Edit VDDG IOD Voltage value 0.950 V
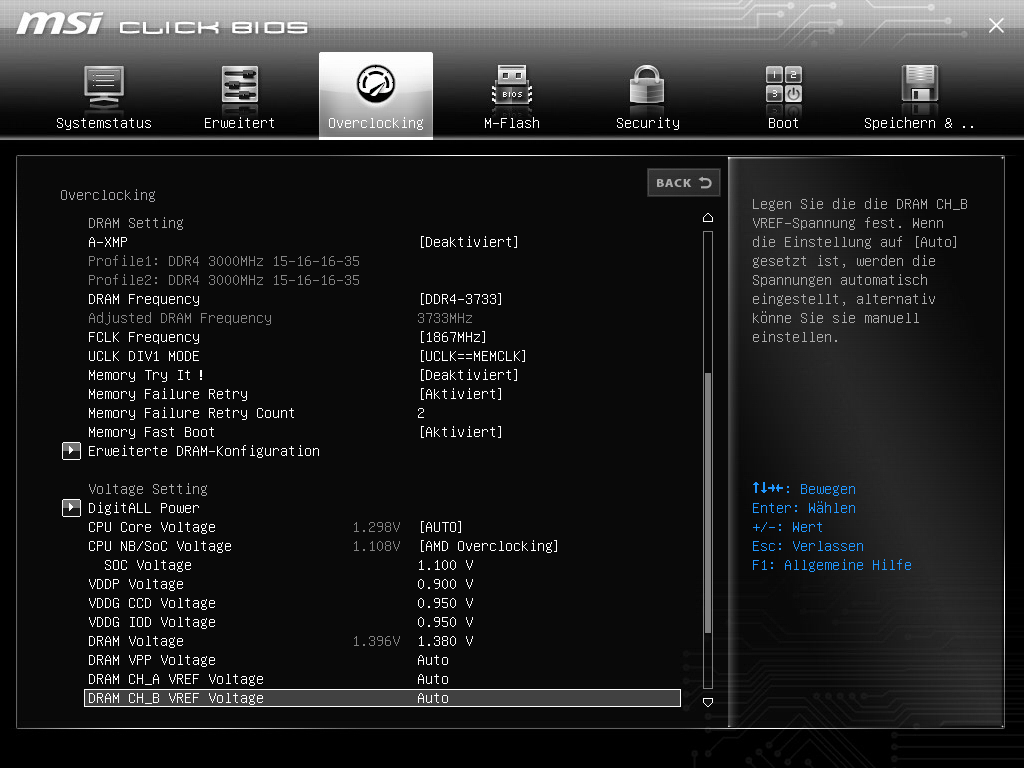 pos(445,622)
